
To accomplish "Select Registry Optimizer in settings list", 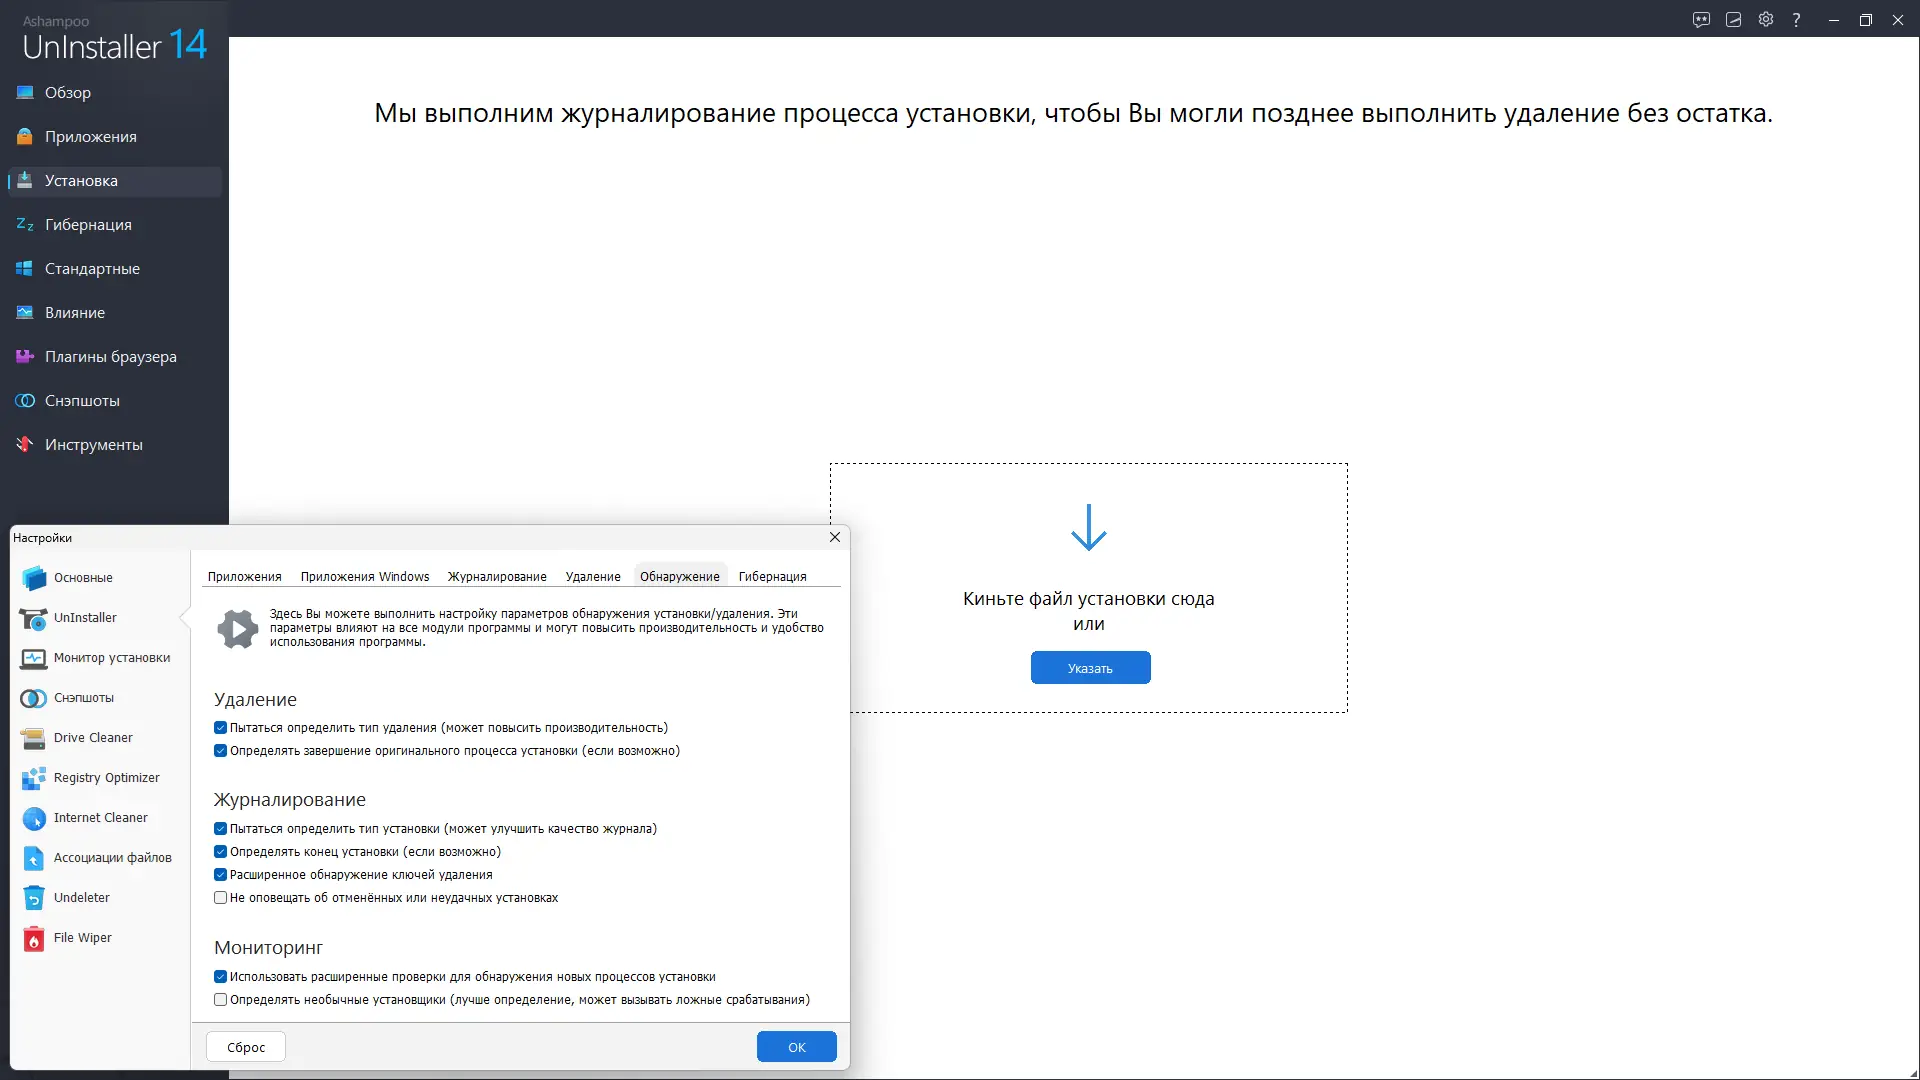I will click(106, 778).
